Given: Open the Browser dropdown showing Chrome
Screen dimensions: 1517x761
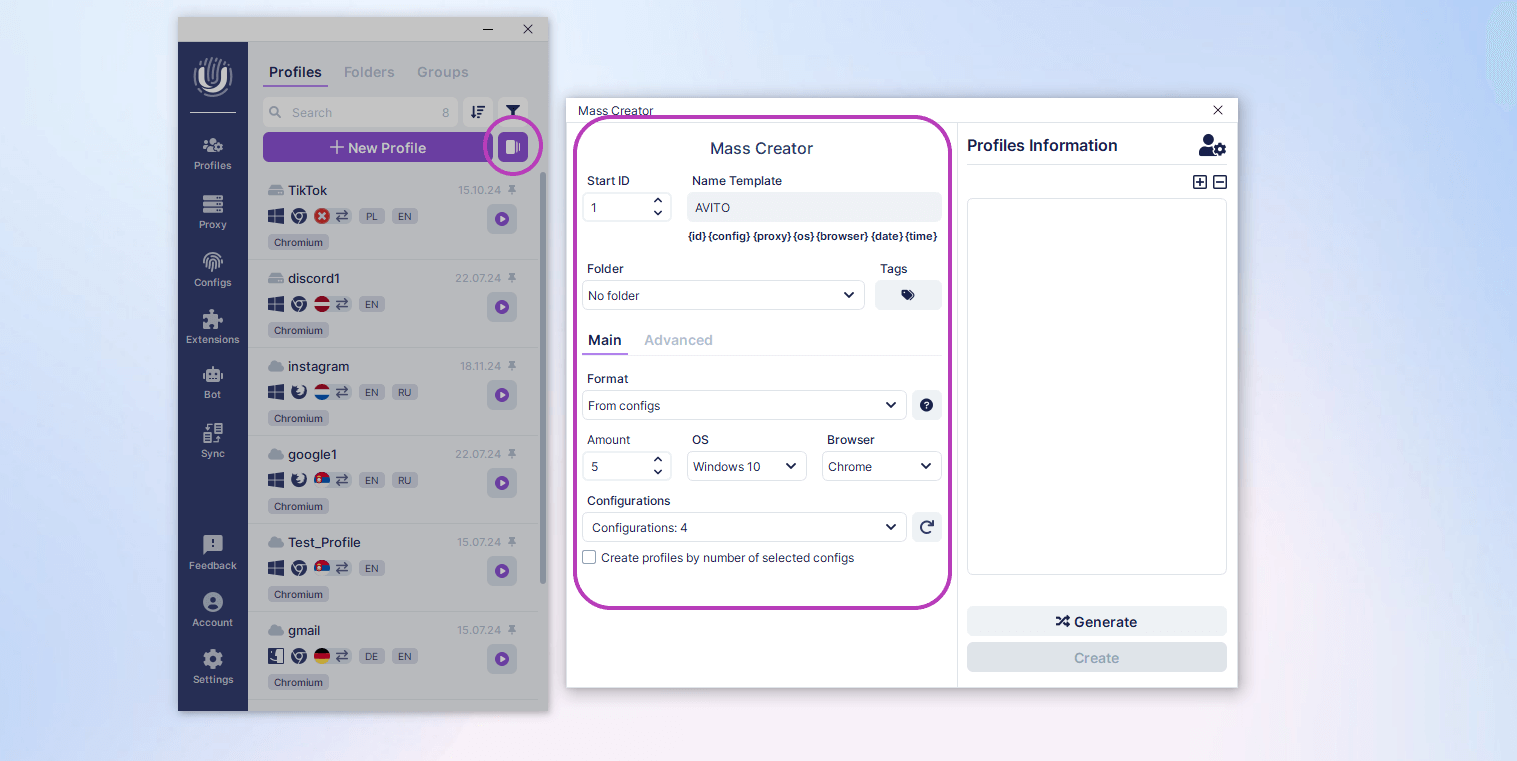Looking at the screenshot, I should (880, 466).
